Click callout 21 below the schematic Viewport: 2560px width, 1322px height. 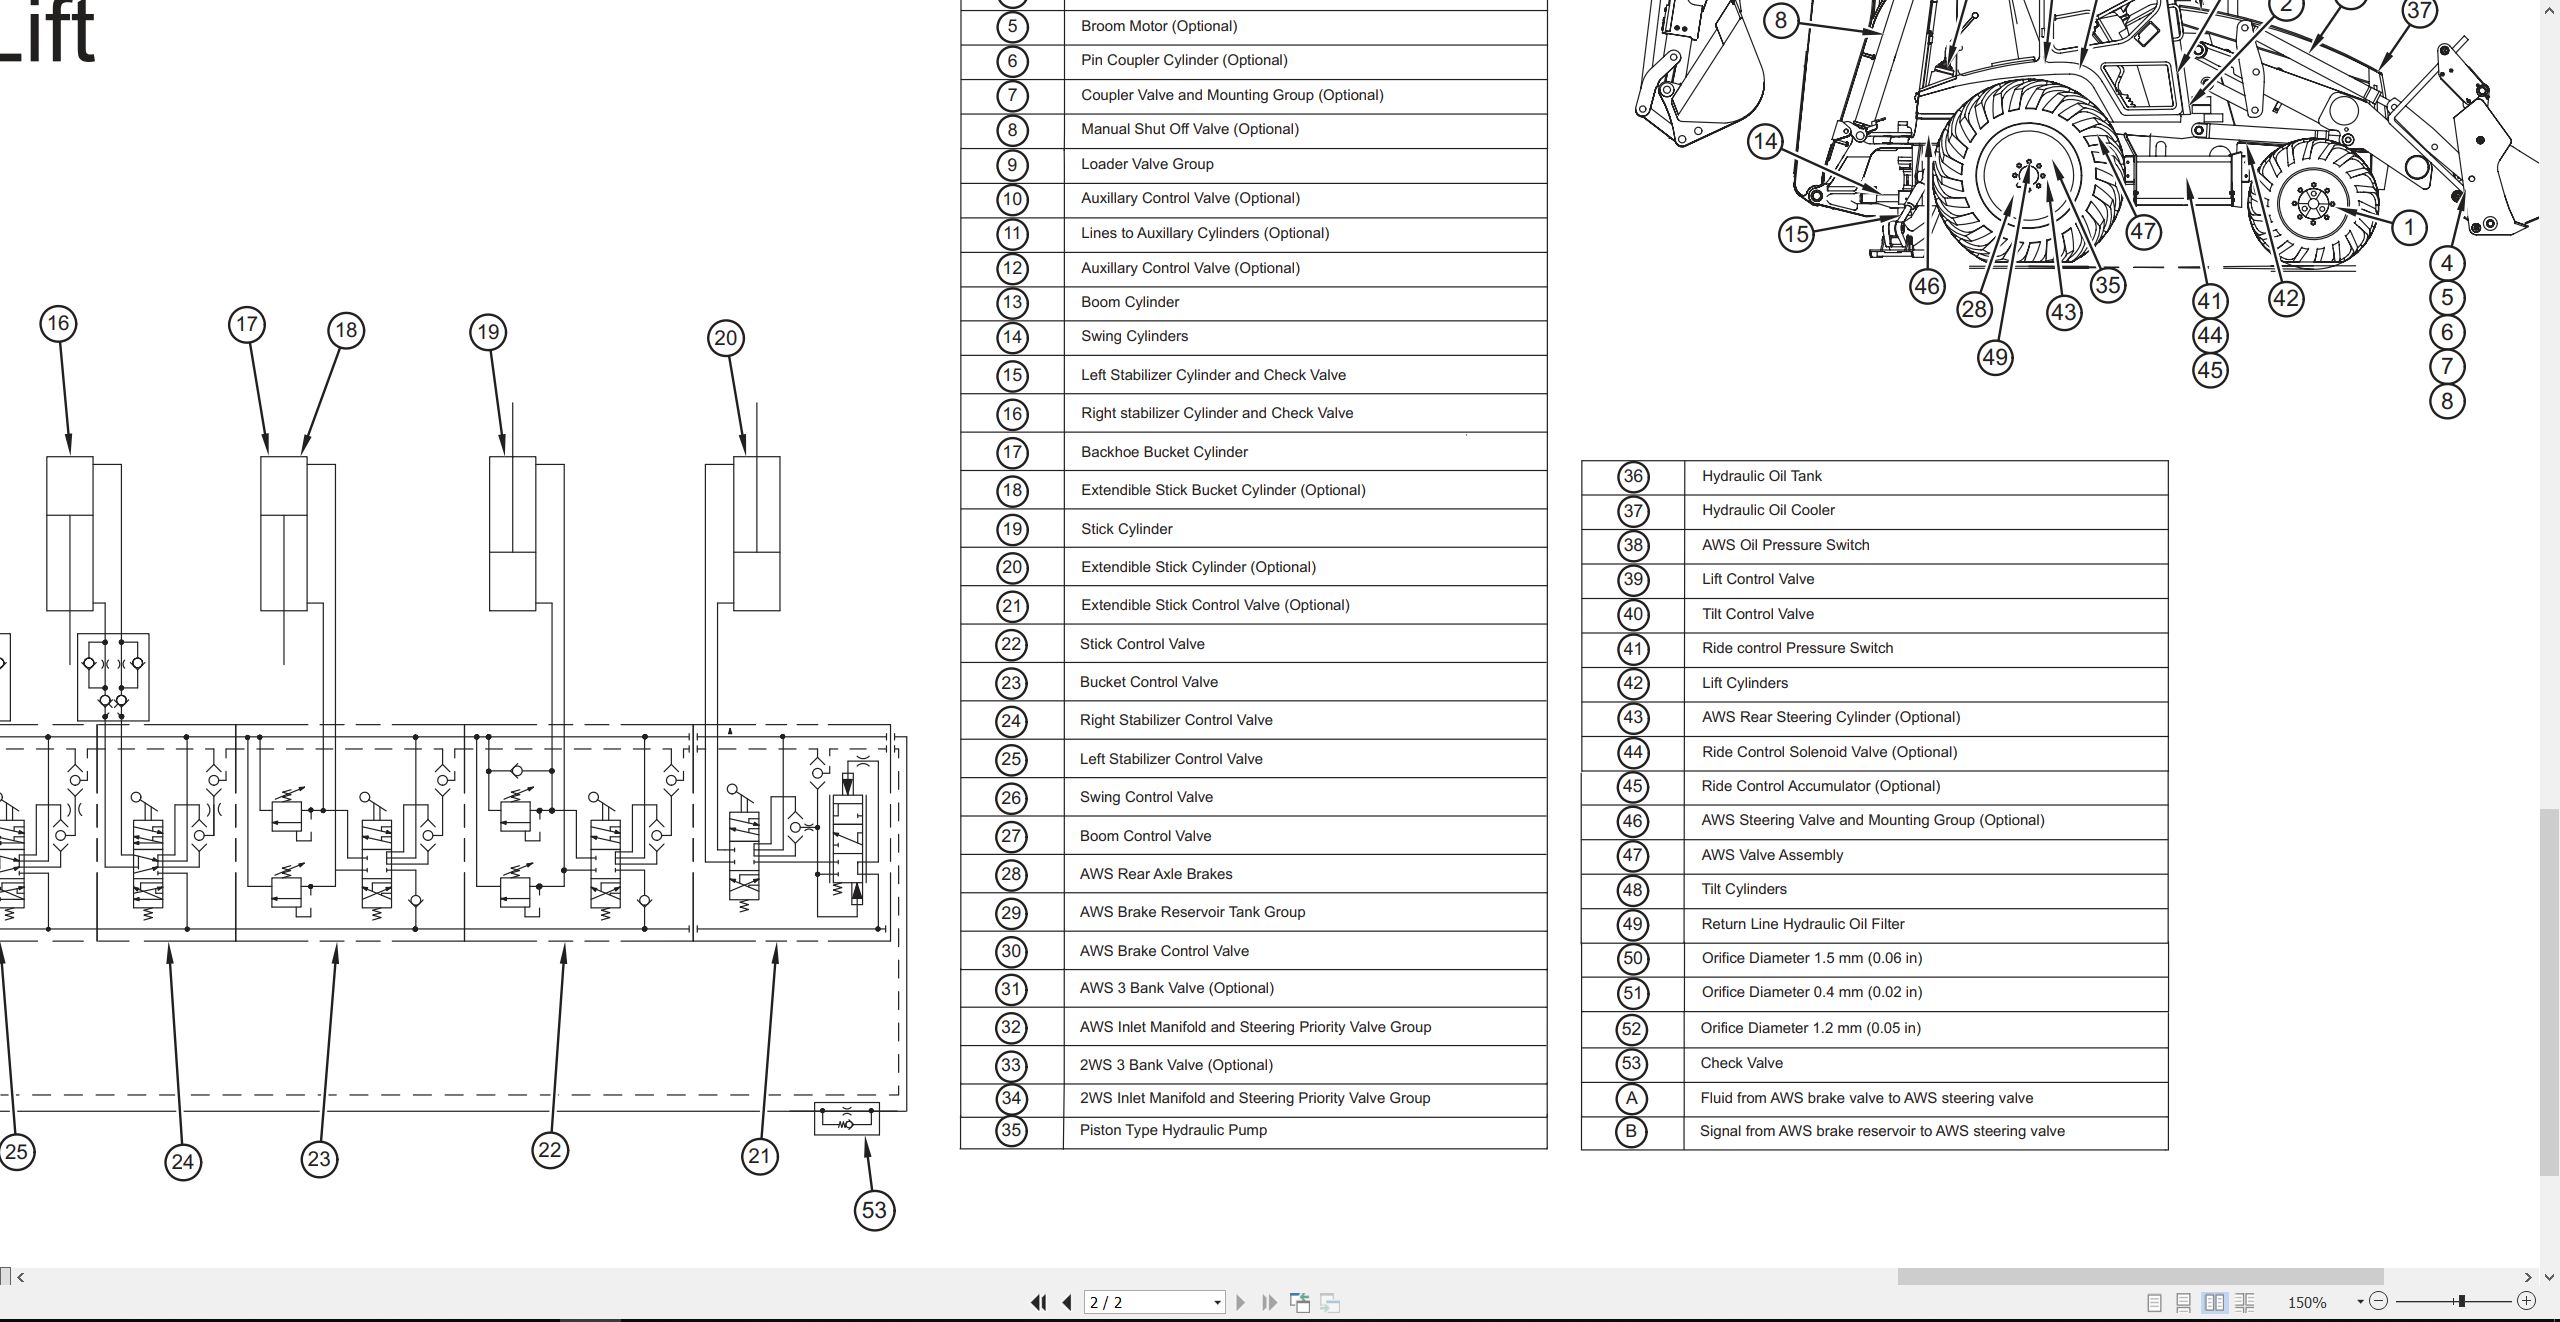pyautogui.click(x=760, y=1157)
